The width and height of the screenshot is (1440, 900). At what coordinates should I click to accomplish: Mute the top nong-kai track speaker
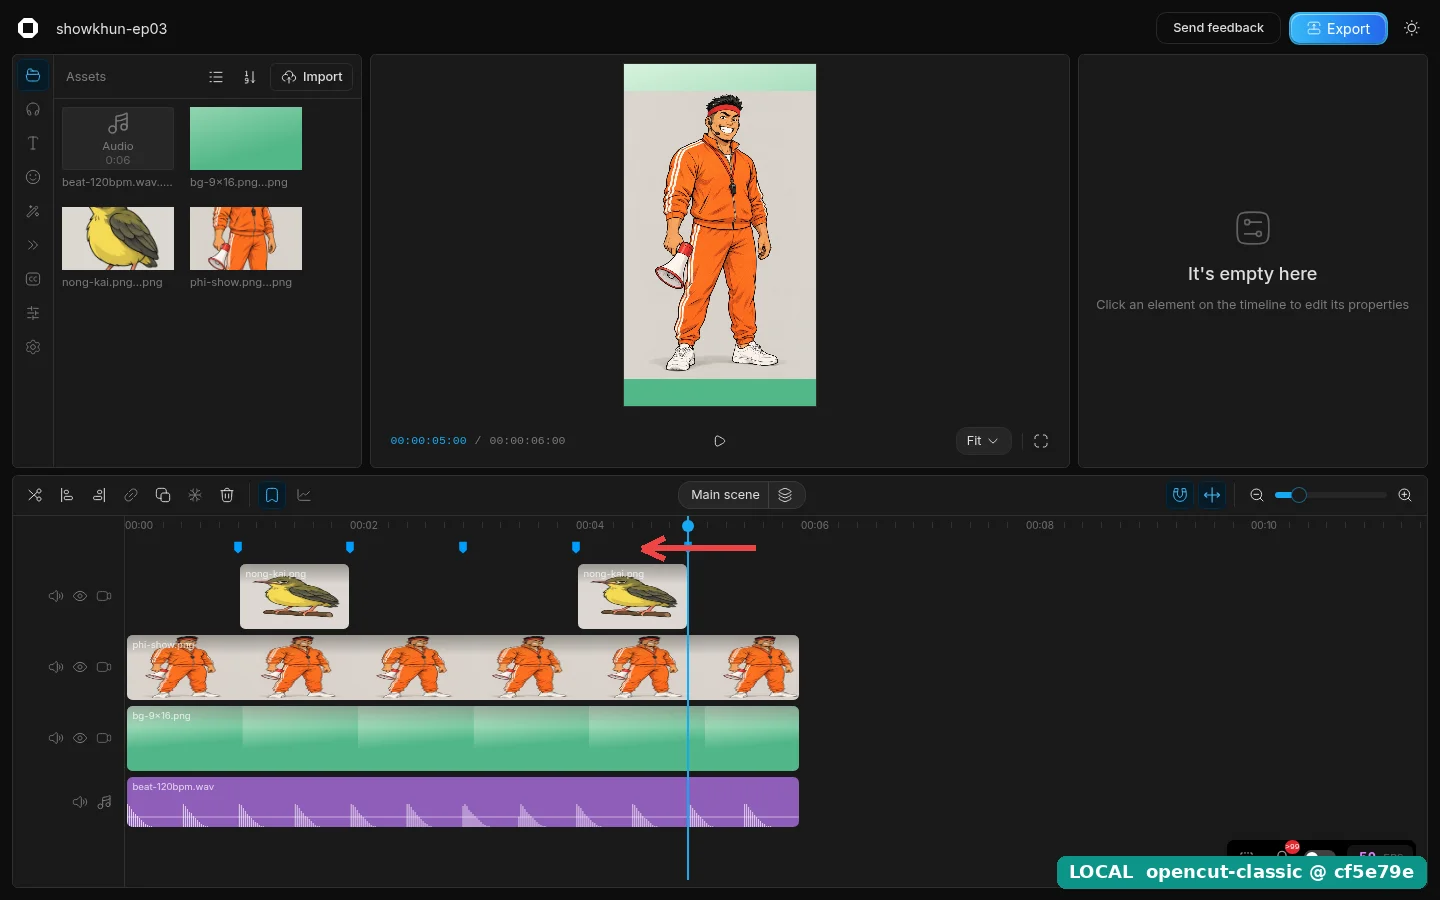tap(56, 596)
